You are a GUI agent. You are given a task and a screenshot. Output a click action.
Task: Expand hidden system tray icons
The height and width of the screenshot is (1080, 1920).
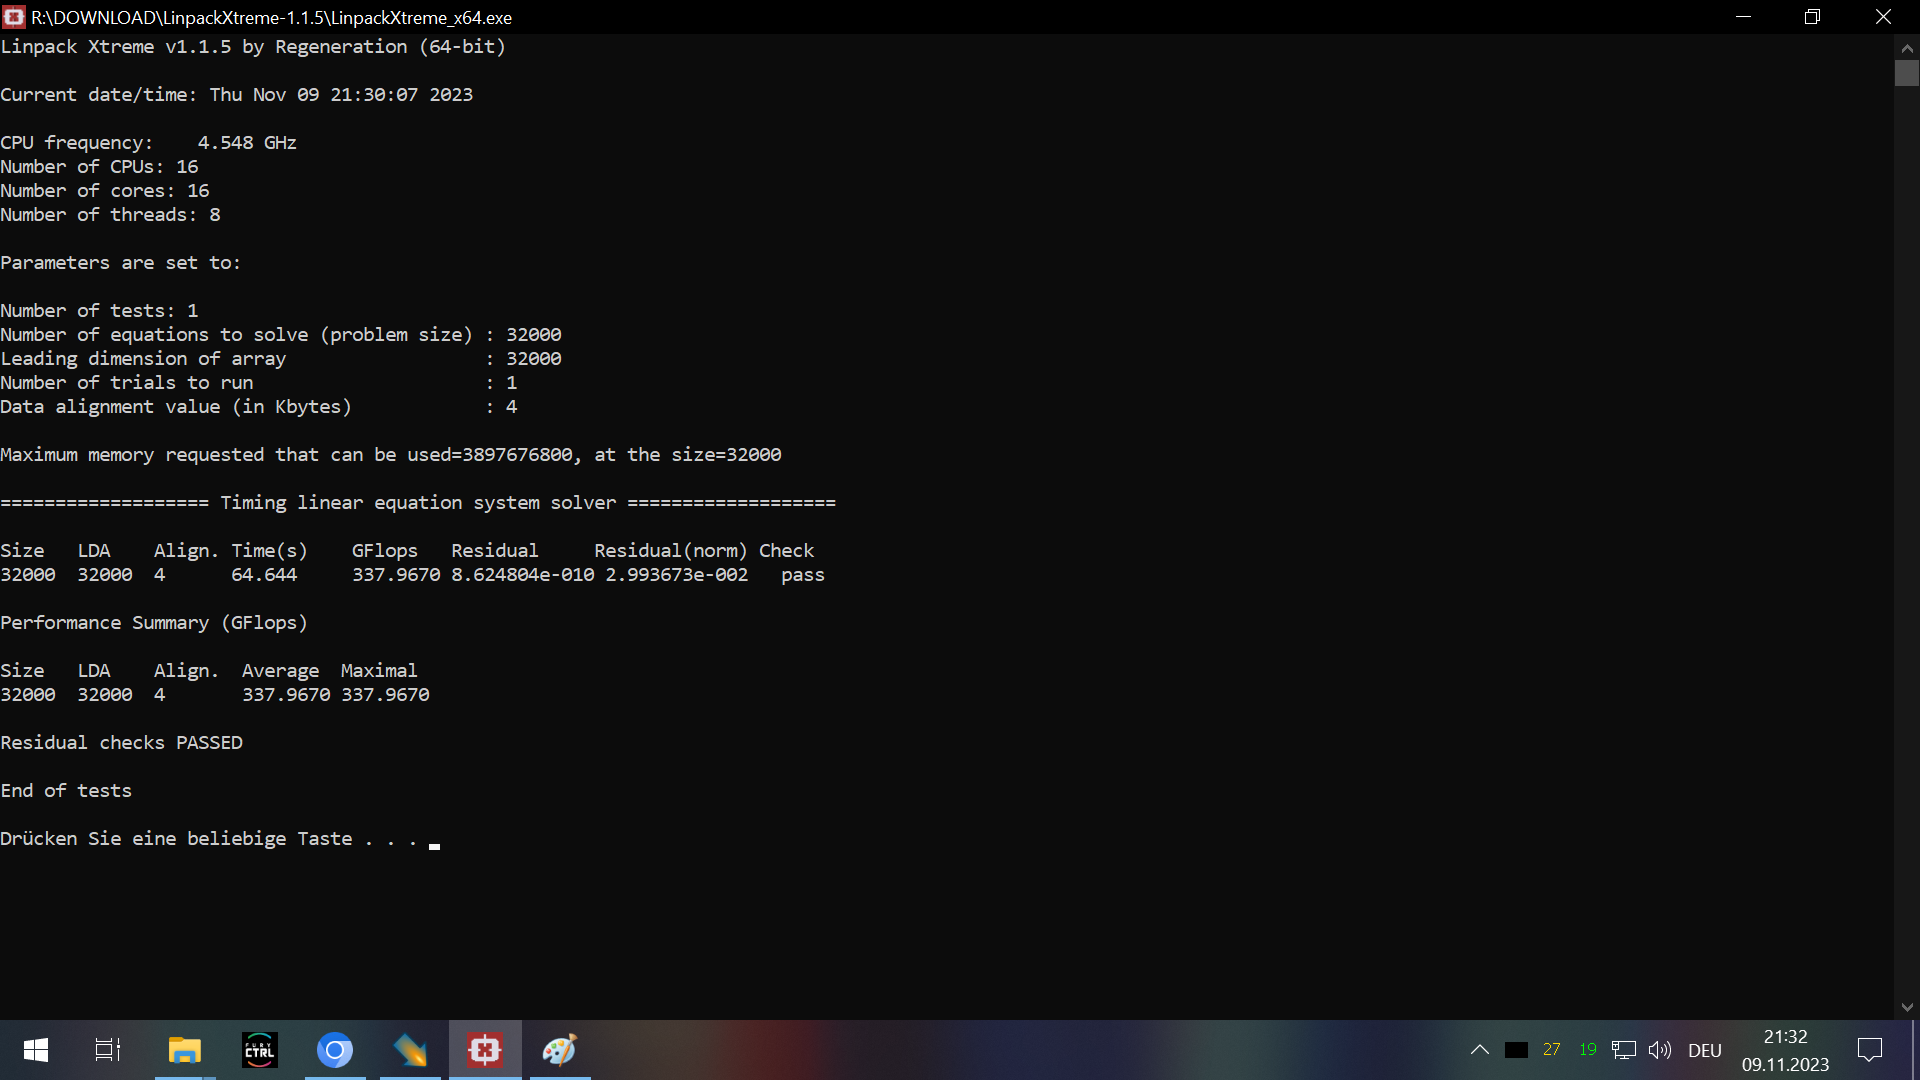pyautogui.click(x=1480, y=1050)
